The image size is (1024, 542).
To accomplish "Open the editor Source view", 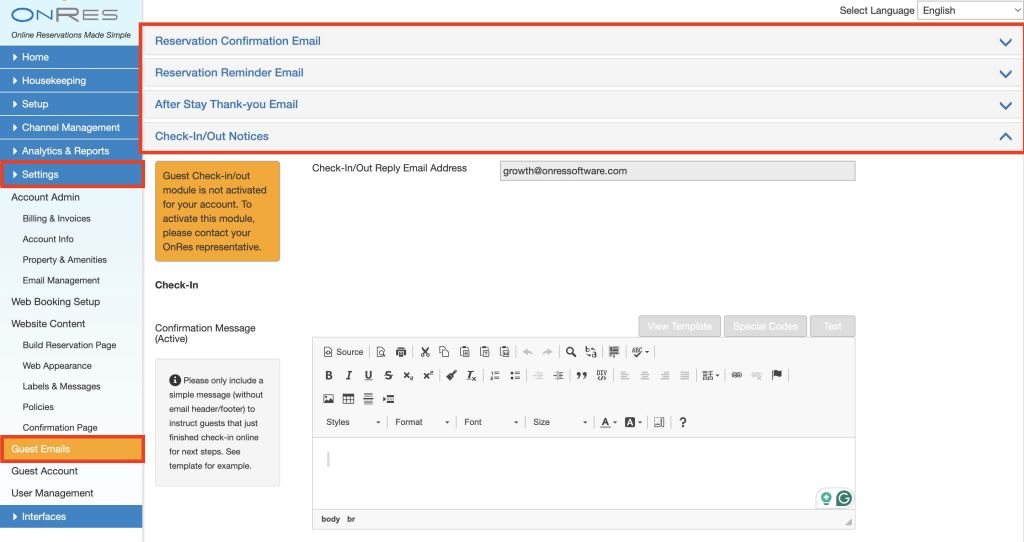I will pyautogui.click(x=344, y=352).
